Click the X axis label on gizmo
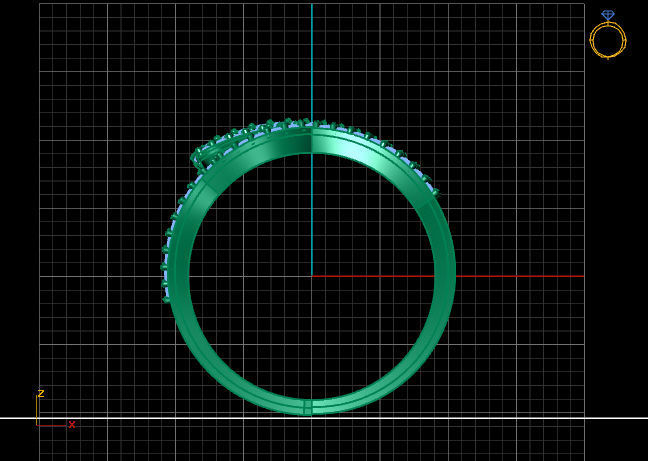 [x=72, y=424]
